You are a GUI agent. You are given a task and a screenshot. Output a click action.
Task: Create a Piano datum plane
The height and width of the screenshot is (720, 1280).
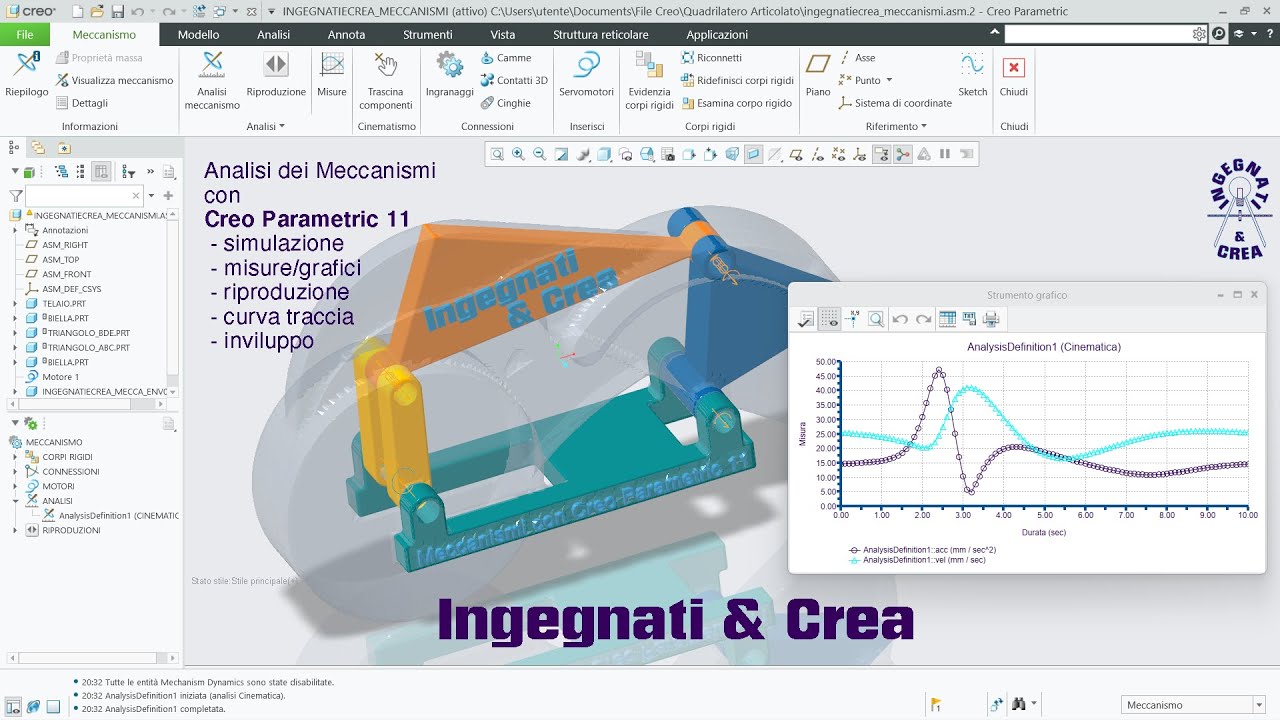818,75
